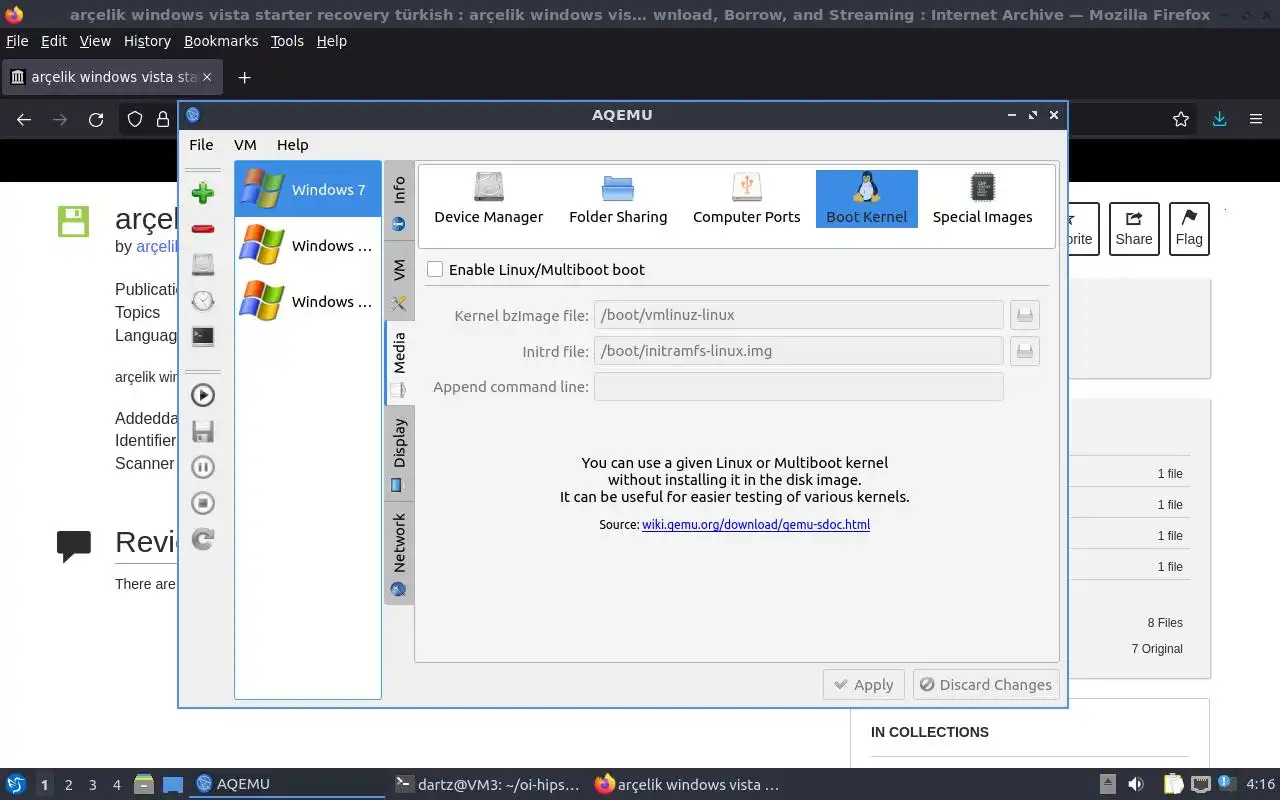Select Windows VM listed directly below Windows 7

point(308,245)
